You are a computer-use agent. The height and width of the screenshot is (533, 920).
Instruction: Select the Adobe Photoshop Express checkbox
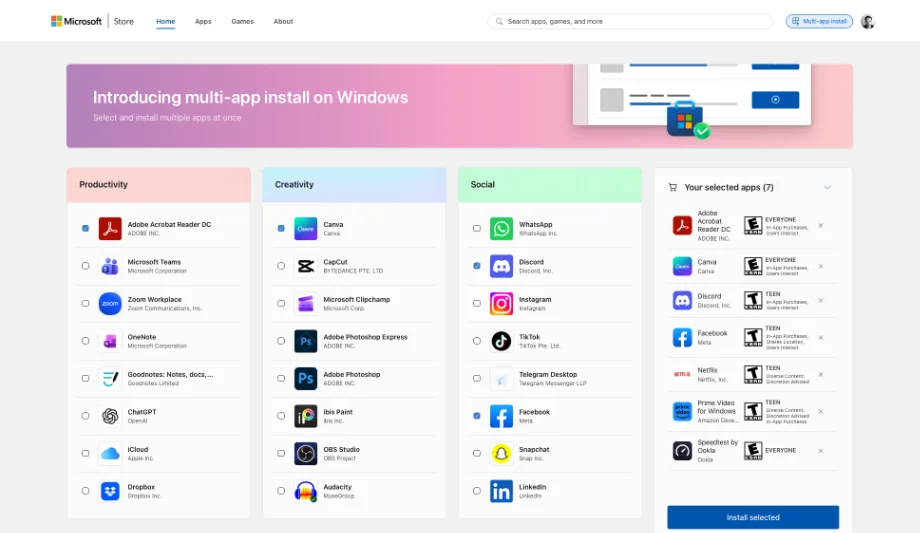tap(281, 341)
